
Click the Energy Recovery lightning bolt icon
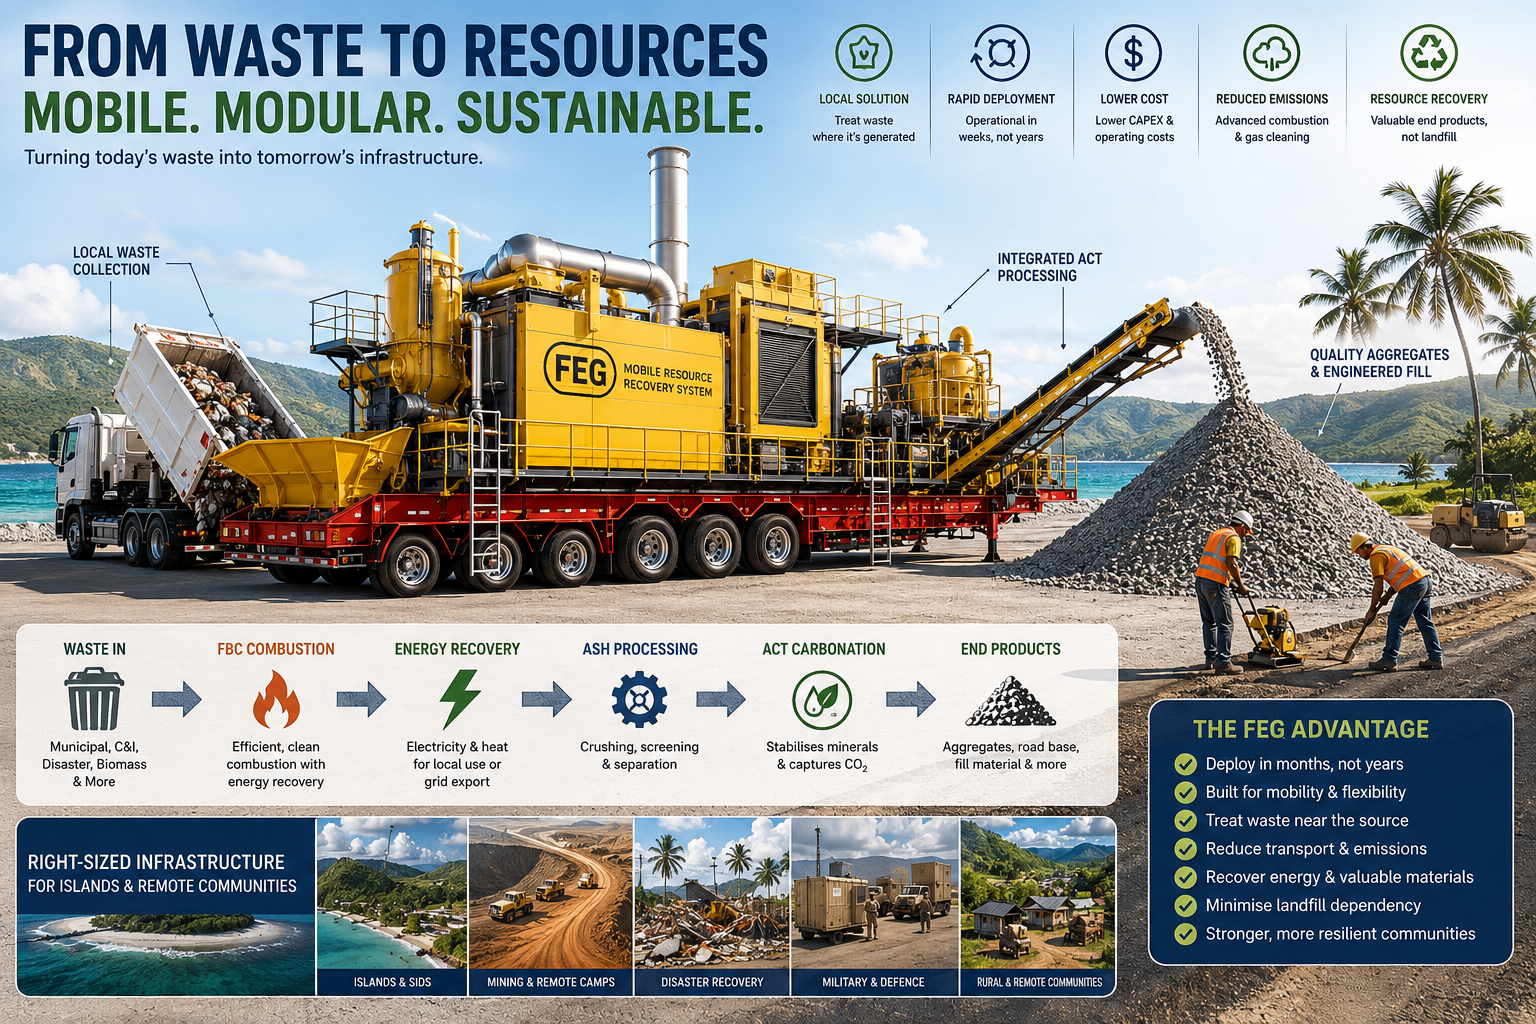coord(460,698)
